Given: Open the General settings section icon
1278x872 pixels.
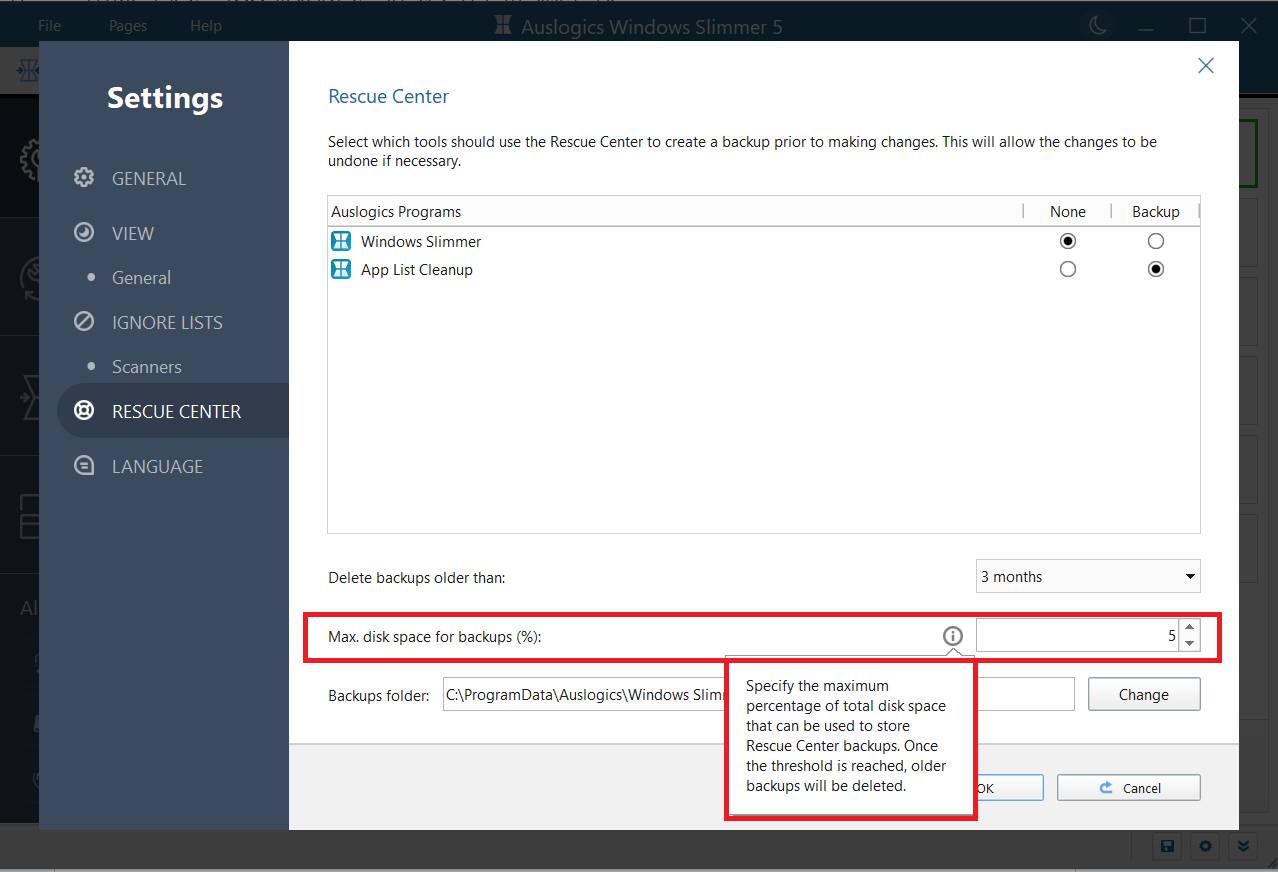Looking at the screenshot, I should click(x=84, y=177).
